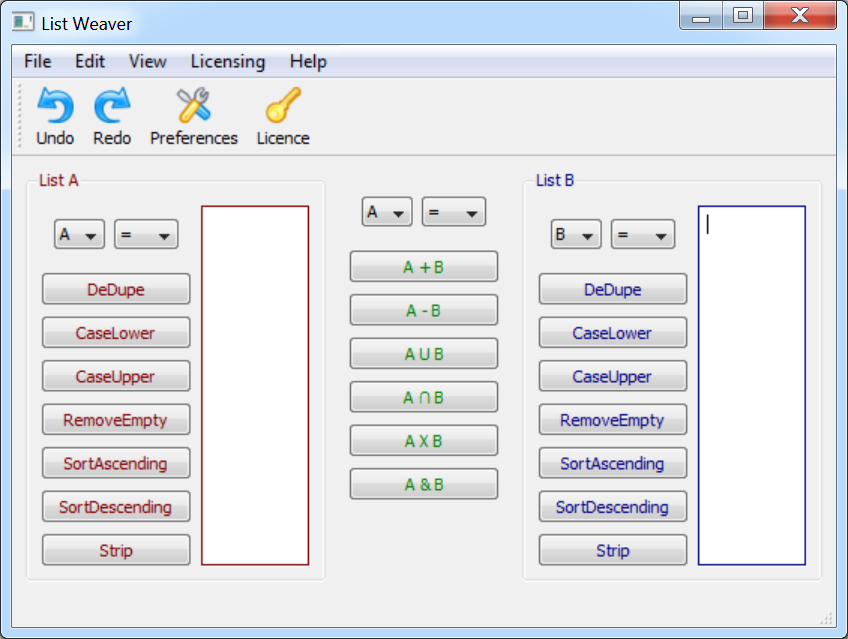Expand the List B target dropdown

pyautogui.click(x=576, y=235)
